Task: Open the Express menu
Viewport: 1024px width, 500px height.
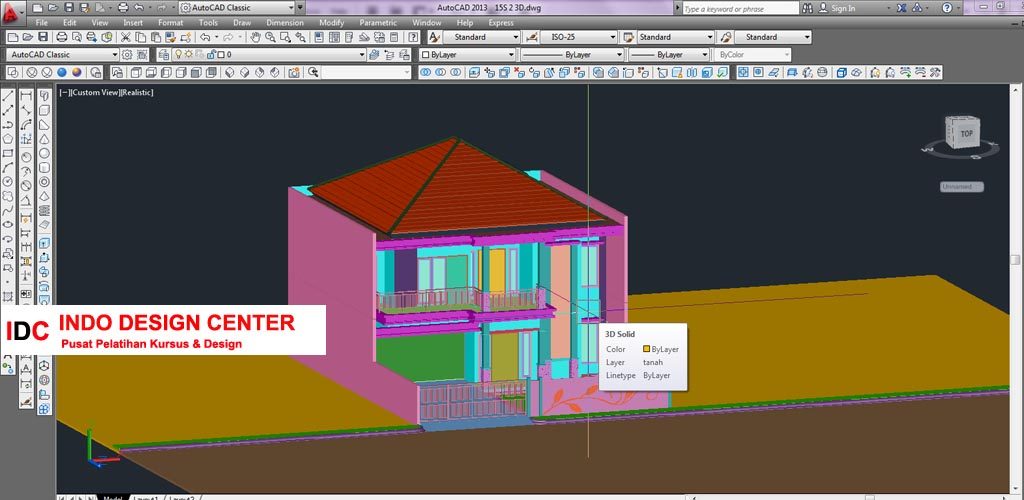Action: tap(501, 23)
